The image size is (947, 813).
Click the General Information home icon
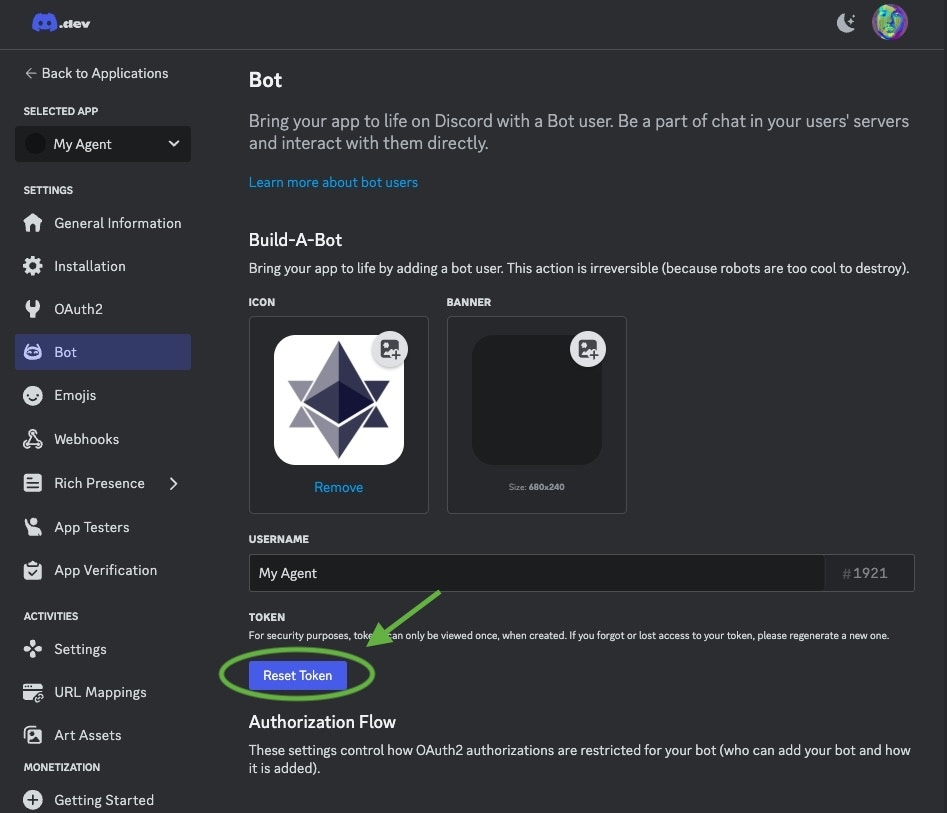[33, 223]
